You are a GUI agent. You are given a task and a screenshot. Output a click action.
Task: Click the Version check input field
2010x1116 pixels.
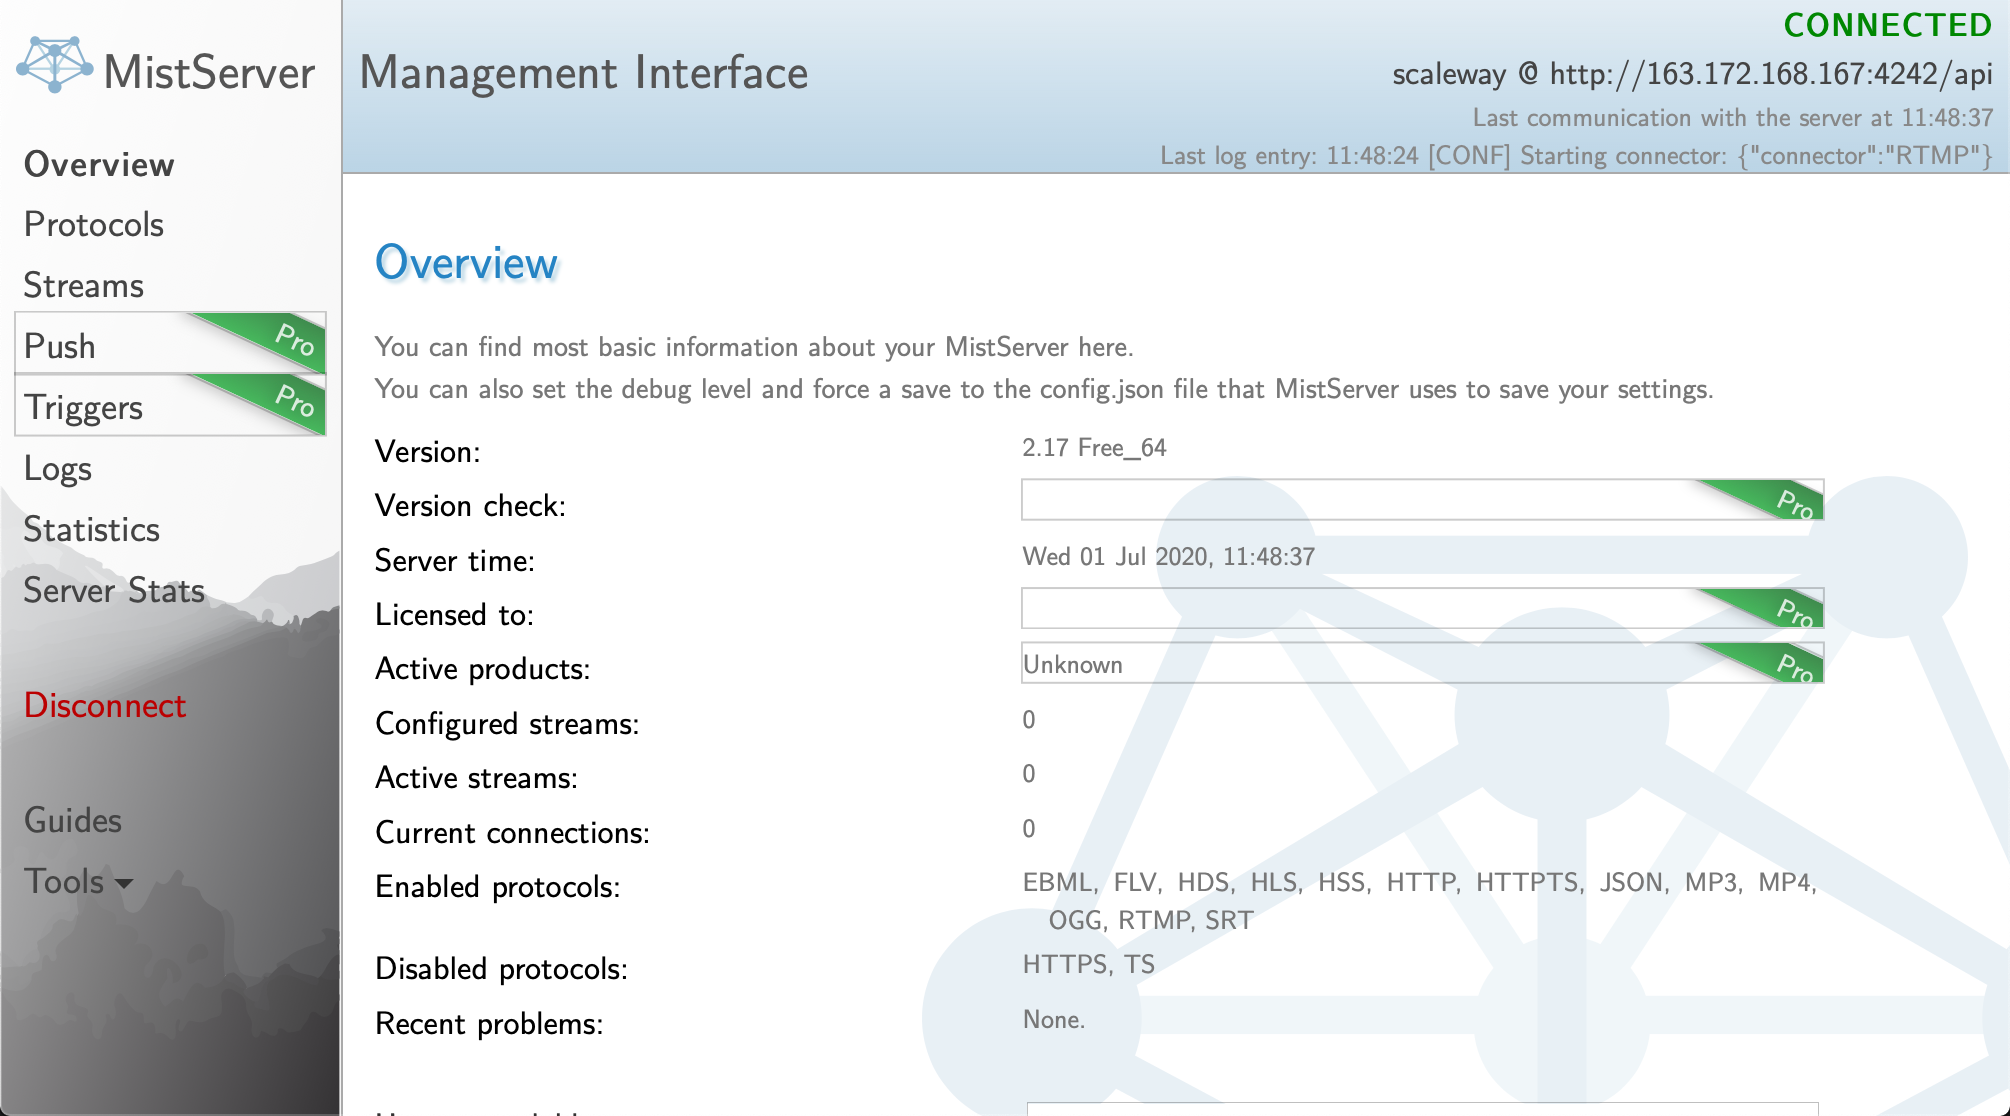coord(1350,500)
